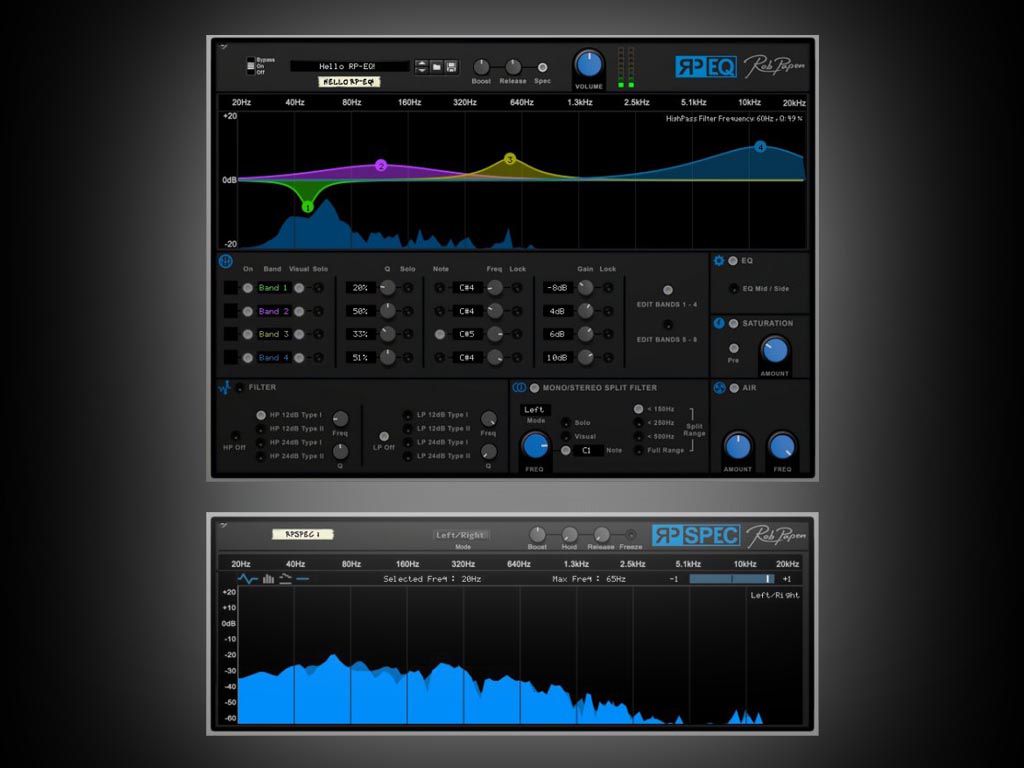Screen dimensions: 1024x768
Task: Toggle the Saturation Pre button
Action: [x=734, y=348]
